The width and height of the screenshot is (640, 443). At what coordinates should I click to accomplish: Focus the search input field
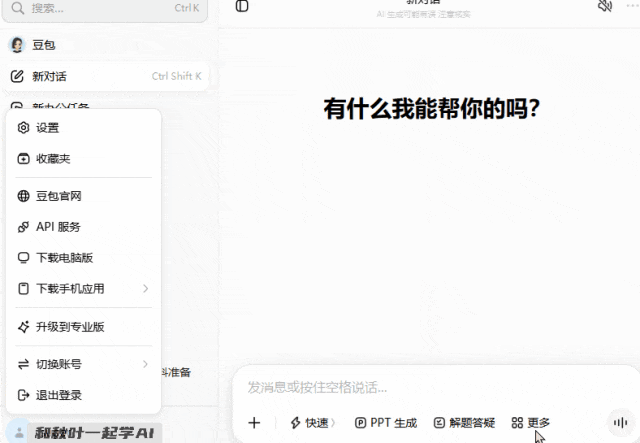104,9
